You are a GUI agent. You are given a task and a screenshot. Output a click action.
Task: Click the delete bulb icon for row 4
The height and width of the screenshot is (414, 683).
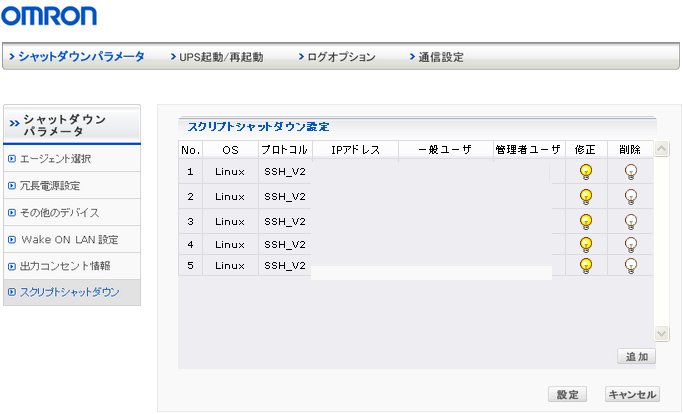coord(631,244)
